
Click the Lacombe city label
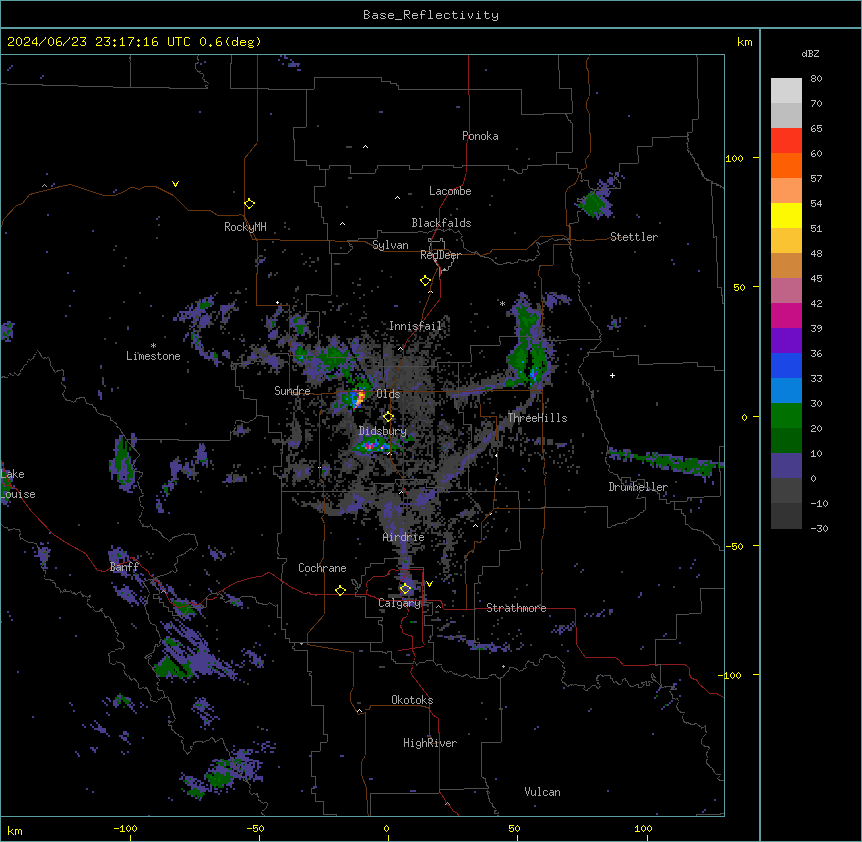coord(450,191)
